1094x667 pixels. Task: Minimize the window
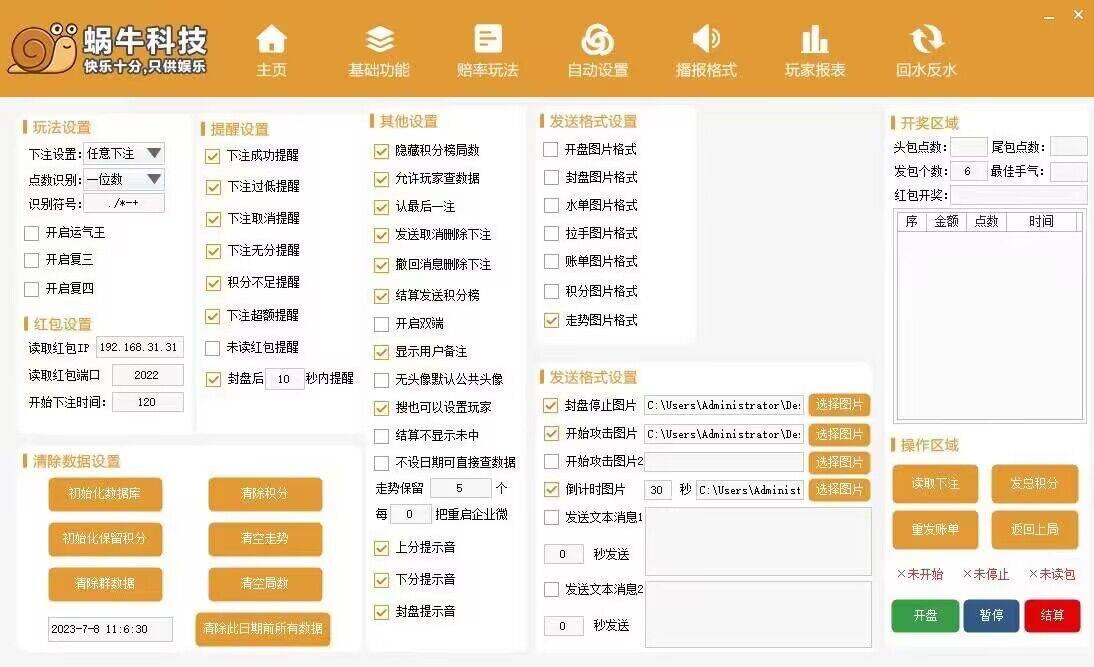tap(1049, 17)
